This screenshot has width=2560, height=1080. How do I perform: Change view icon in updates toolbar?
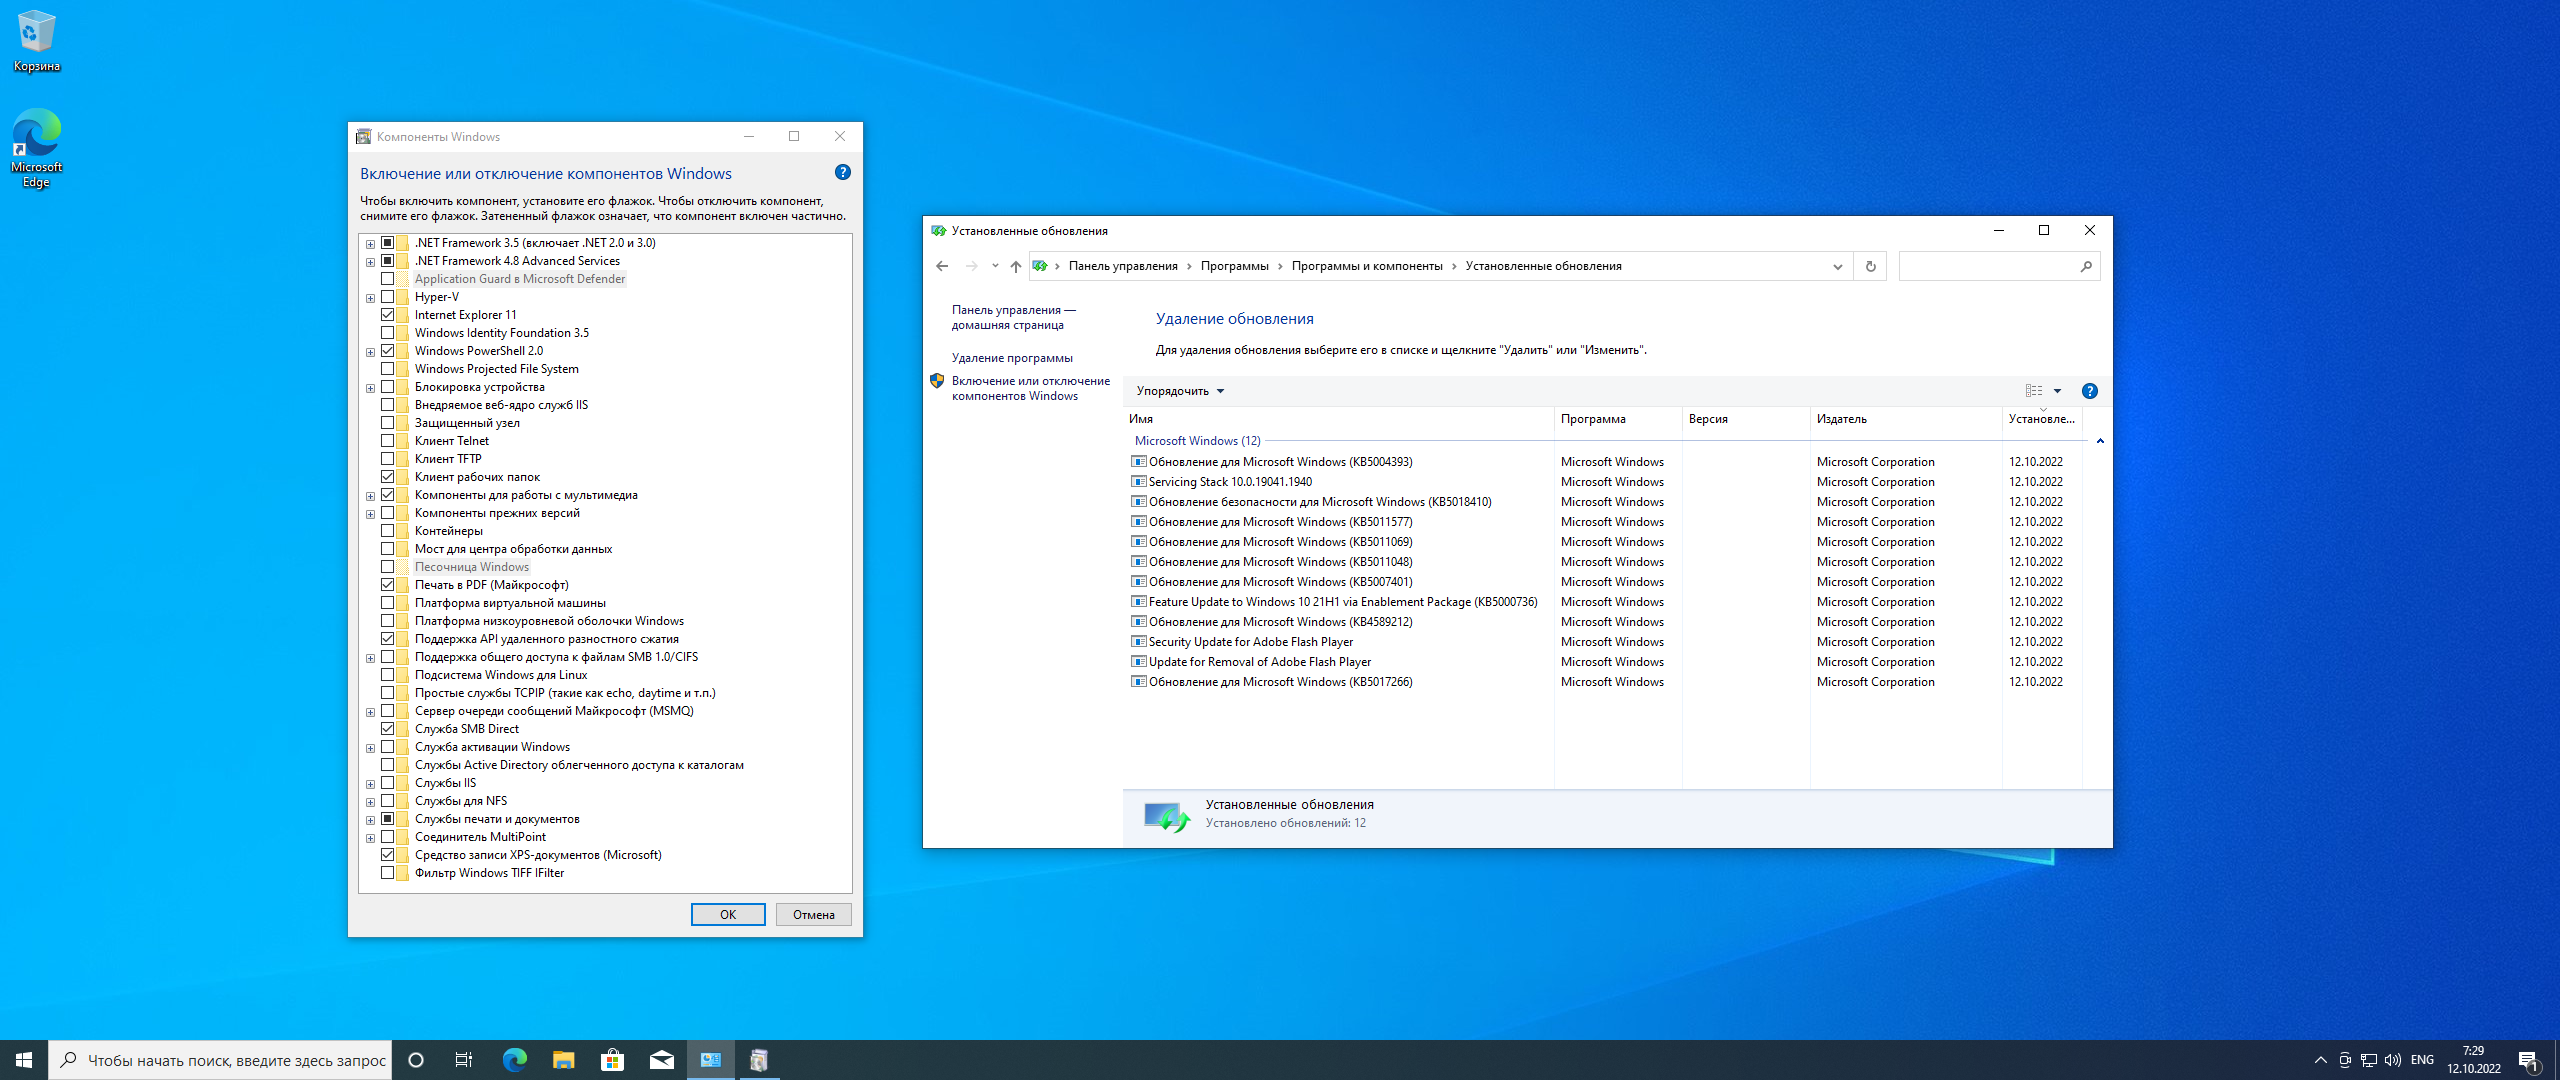2034,391
